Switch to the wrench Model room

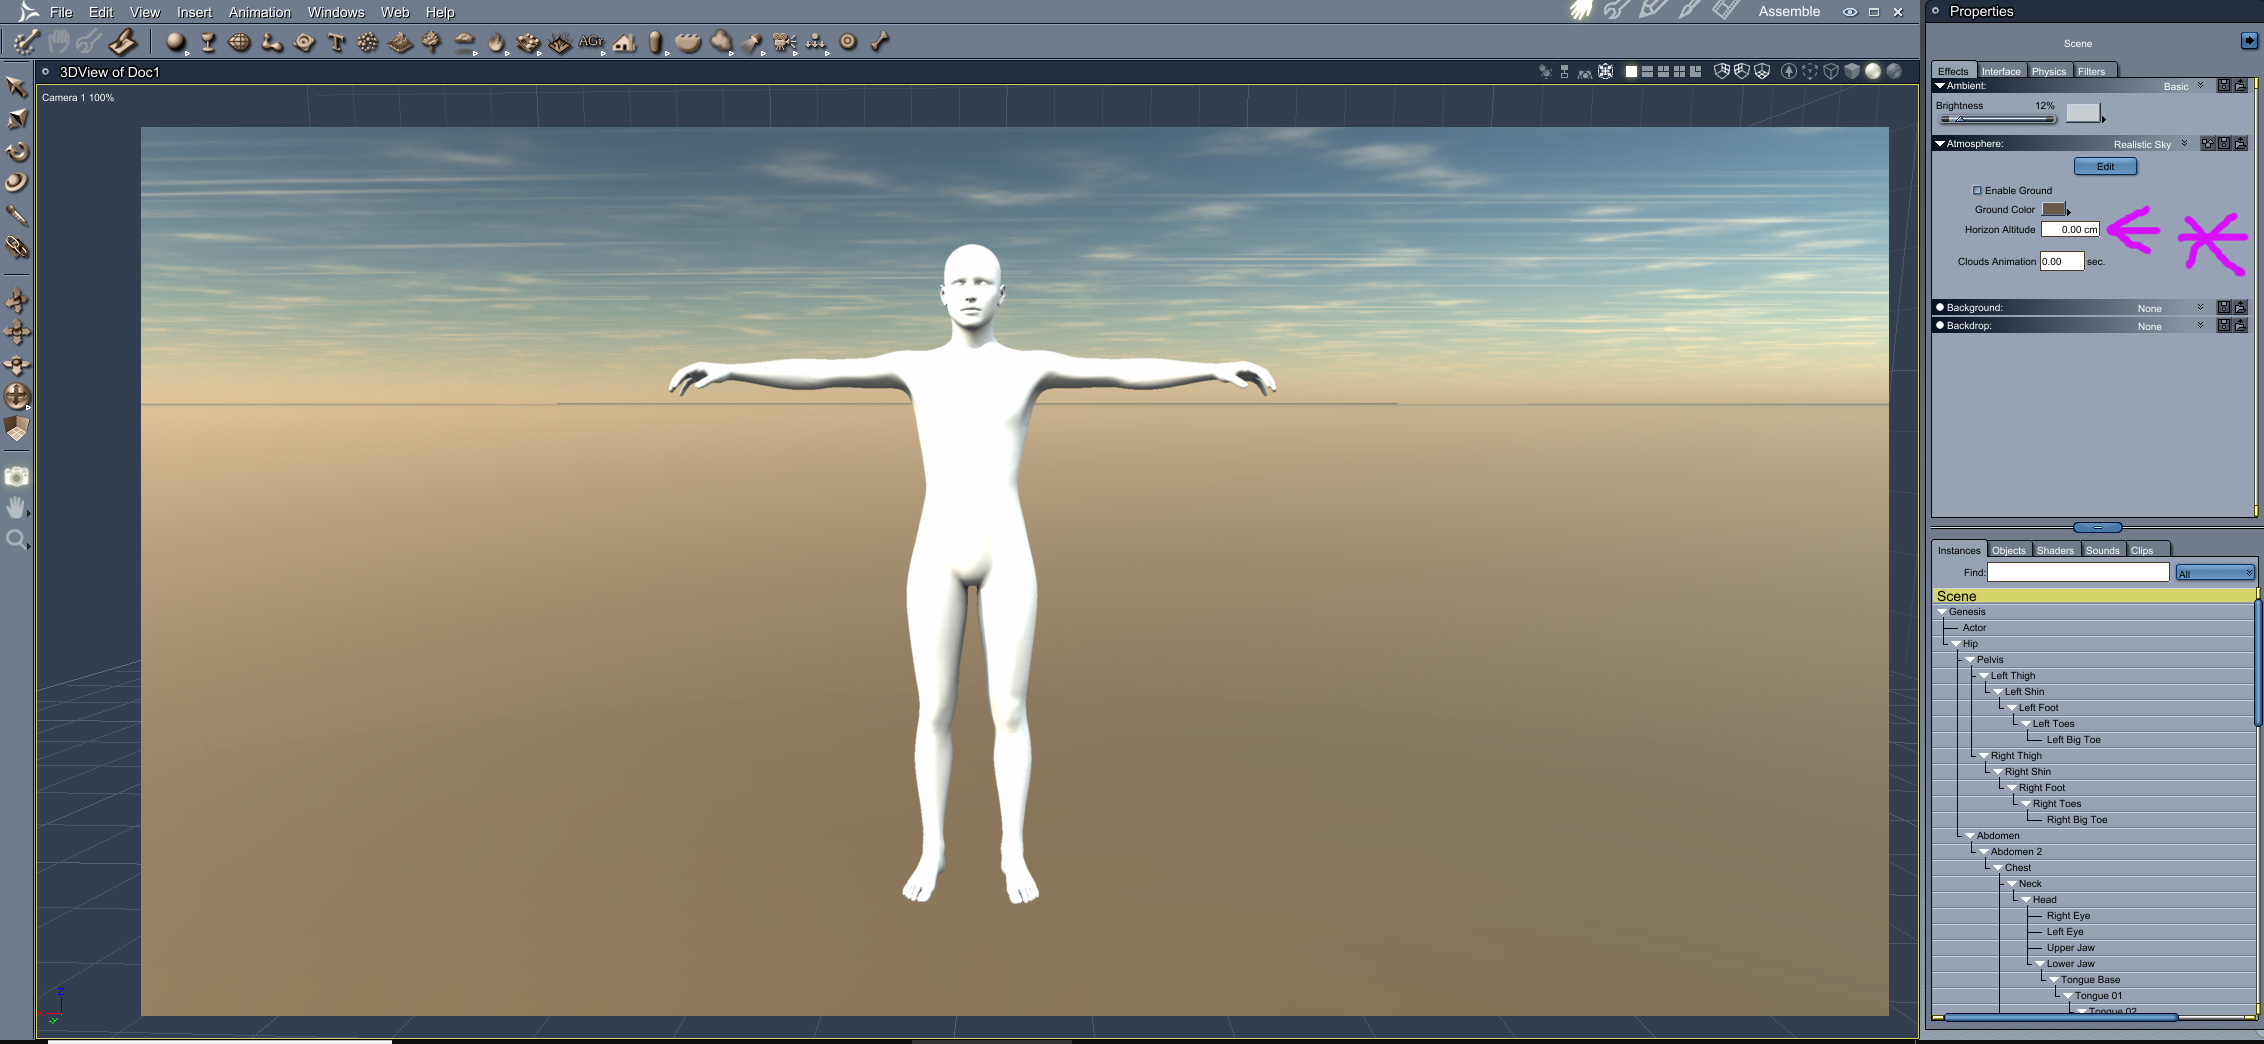pos(1616,11)
